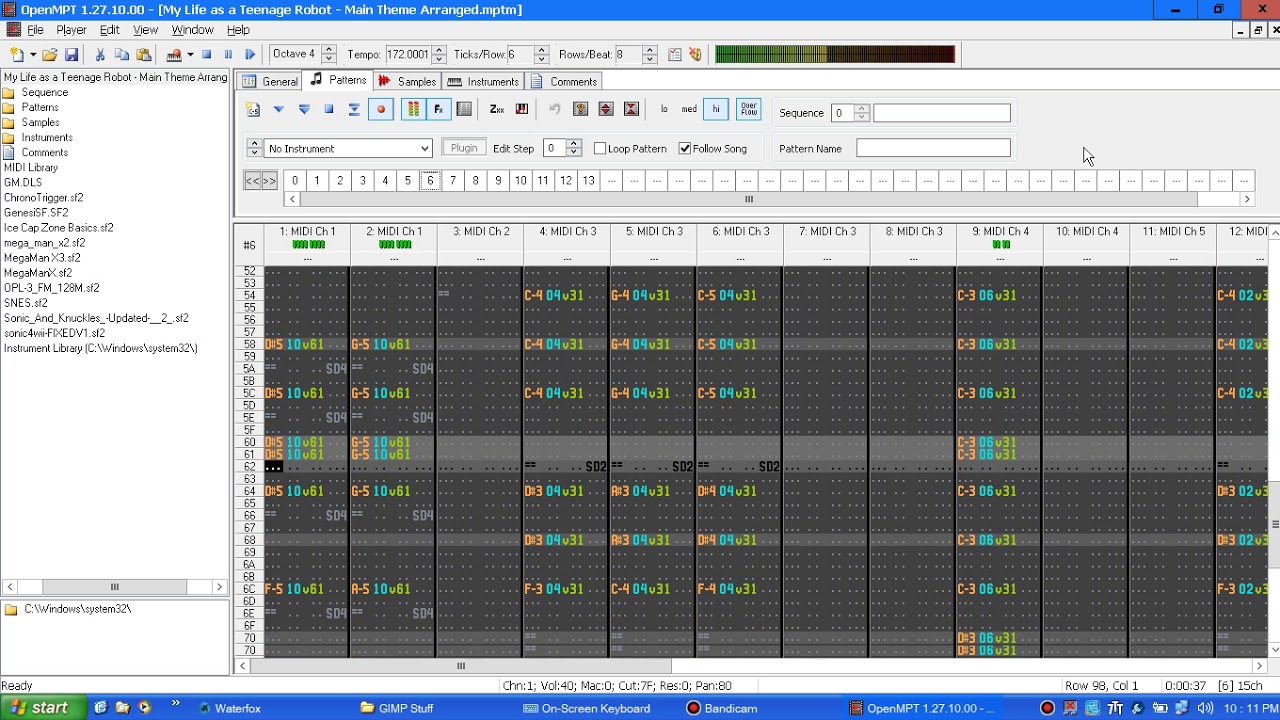Click the Octave 4 spinner arrows
The width and height of the screenshot is (1280, 720).
coord(328,54)
